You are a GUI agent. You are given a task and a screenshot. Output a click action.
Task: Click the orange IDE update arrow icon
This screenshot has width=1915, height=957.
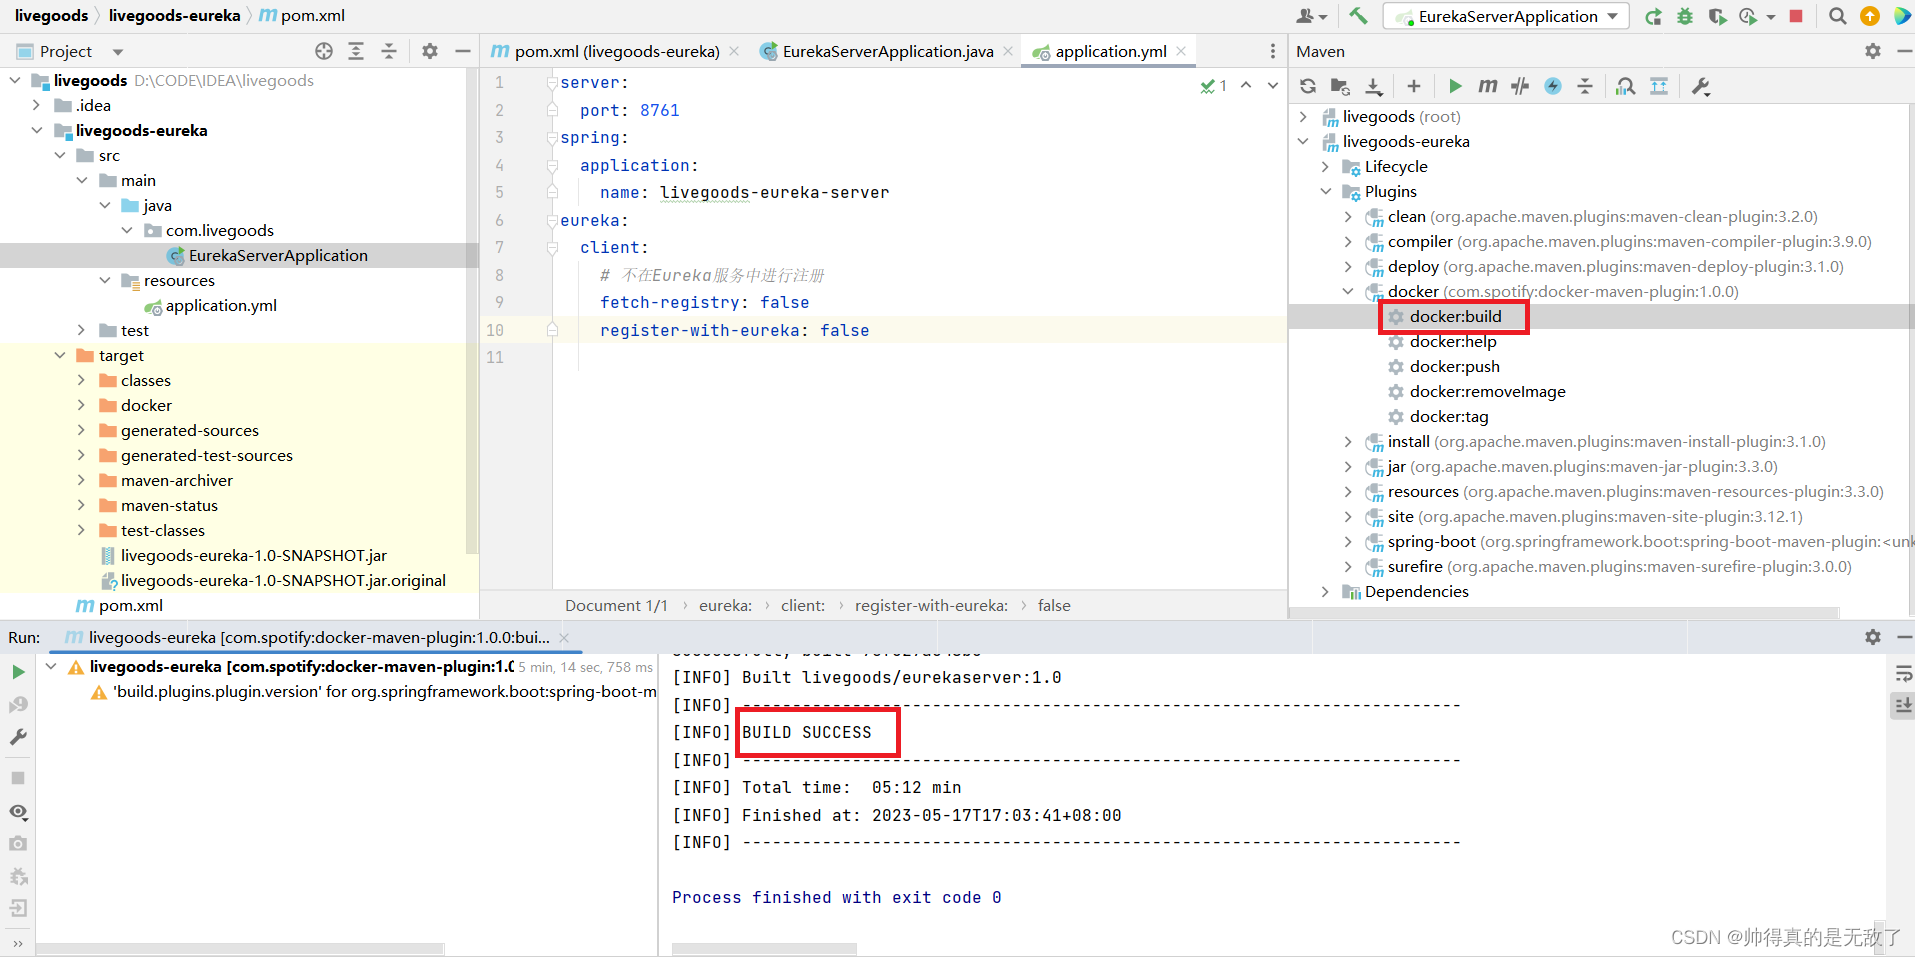(1869, 16)
